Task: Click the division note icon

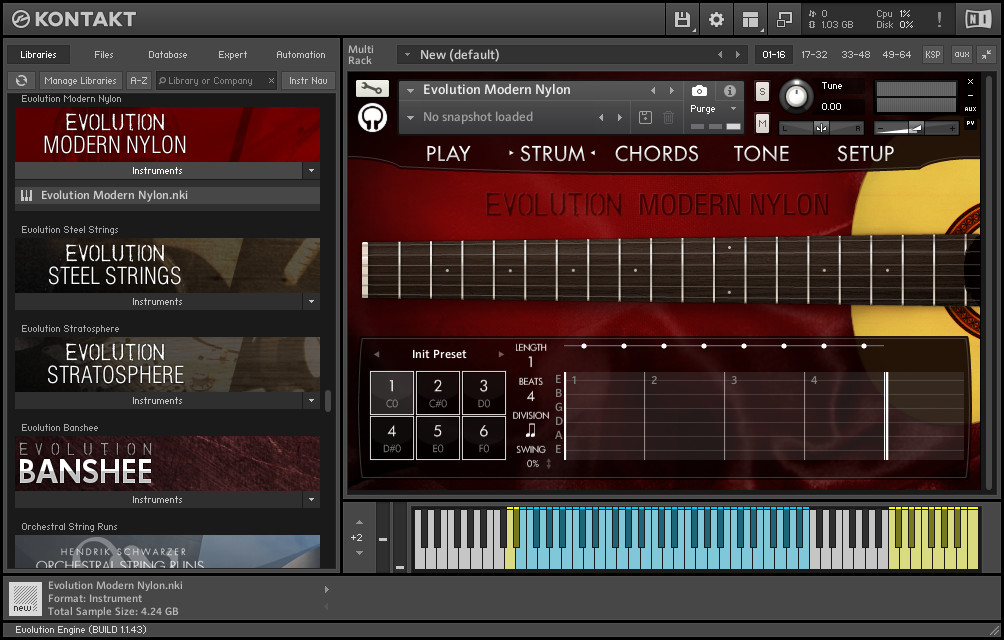Action: pos(530,430)
